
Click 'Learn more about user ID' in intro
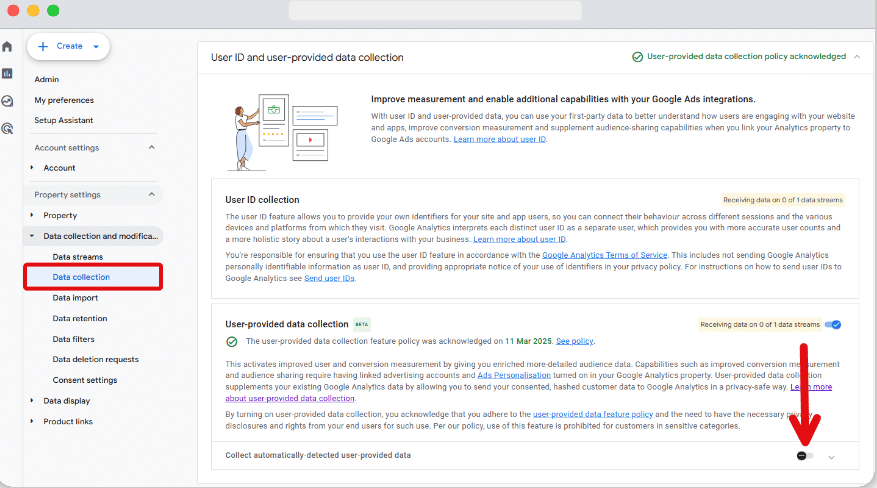(x=499, y=139)
